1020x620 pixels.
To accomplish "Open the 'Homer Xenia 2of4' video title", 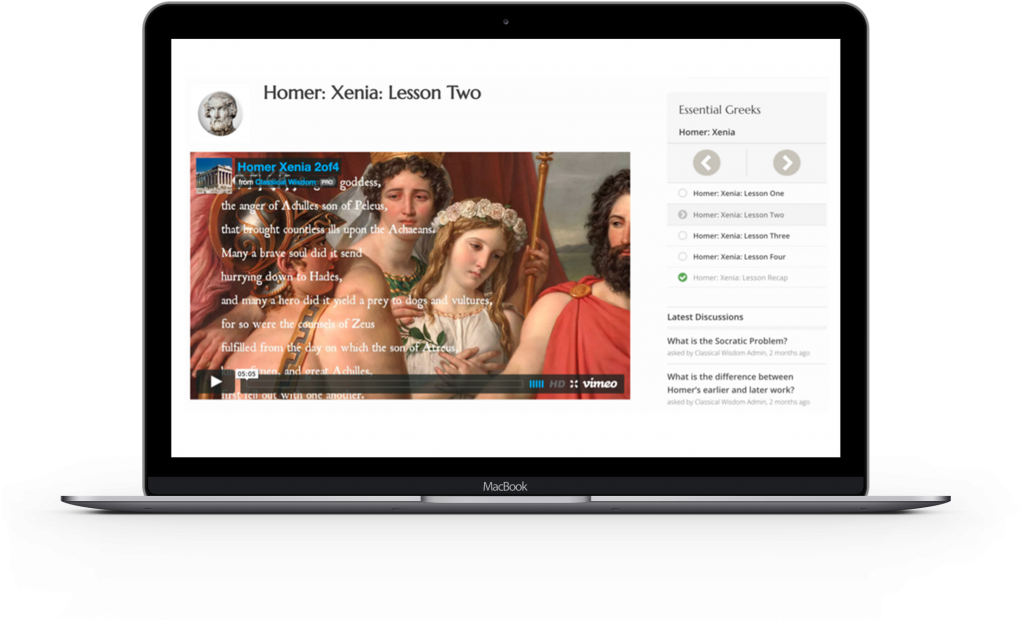I will [288, 167].
